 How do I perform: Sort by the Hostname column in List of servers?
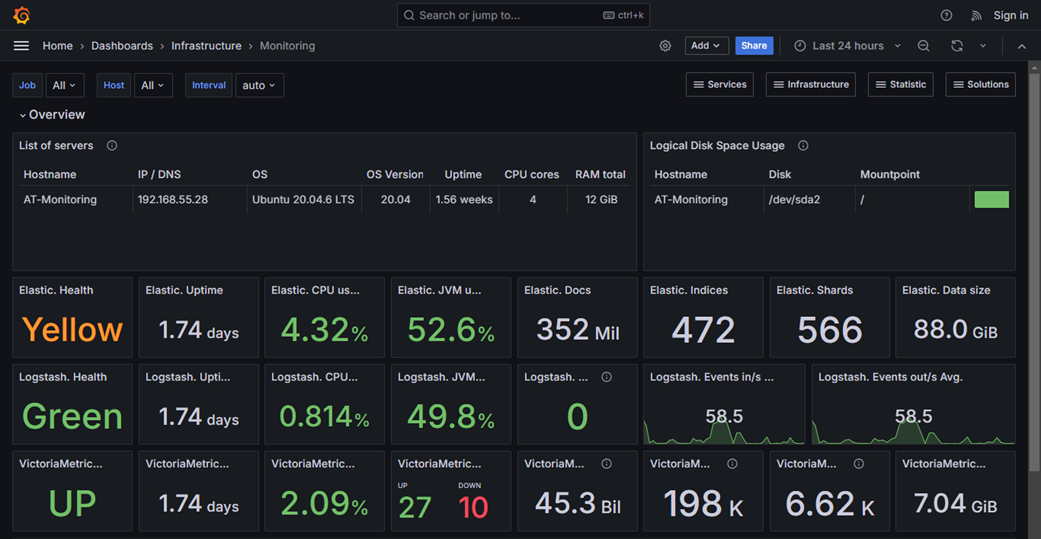[50, 175]
